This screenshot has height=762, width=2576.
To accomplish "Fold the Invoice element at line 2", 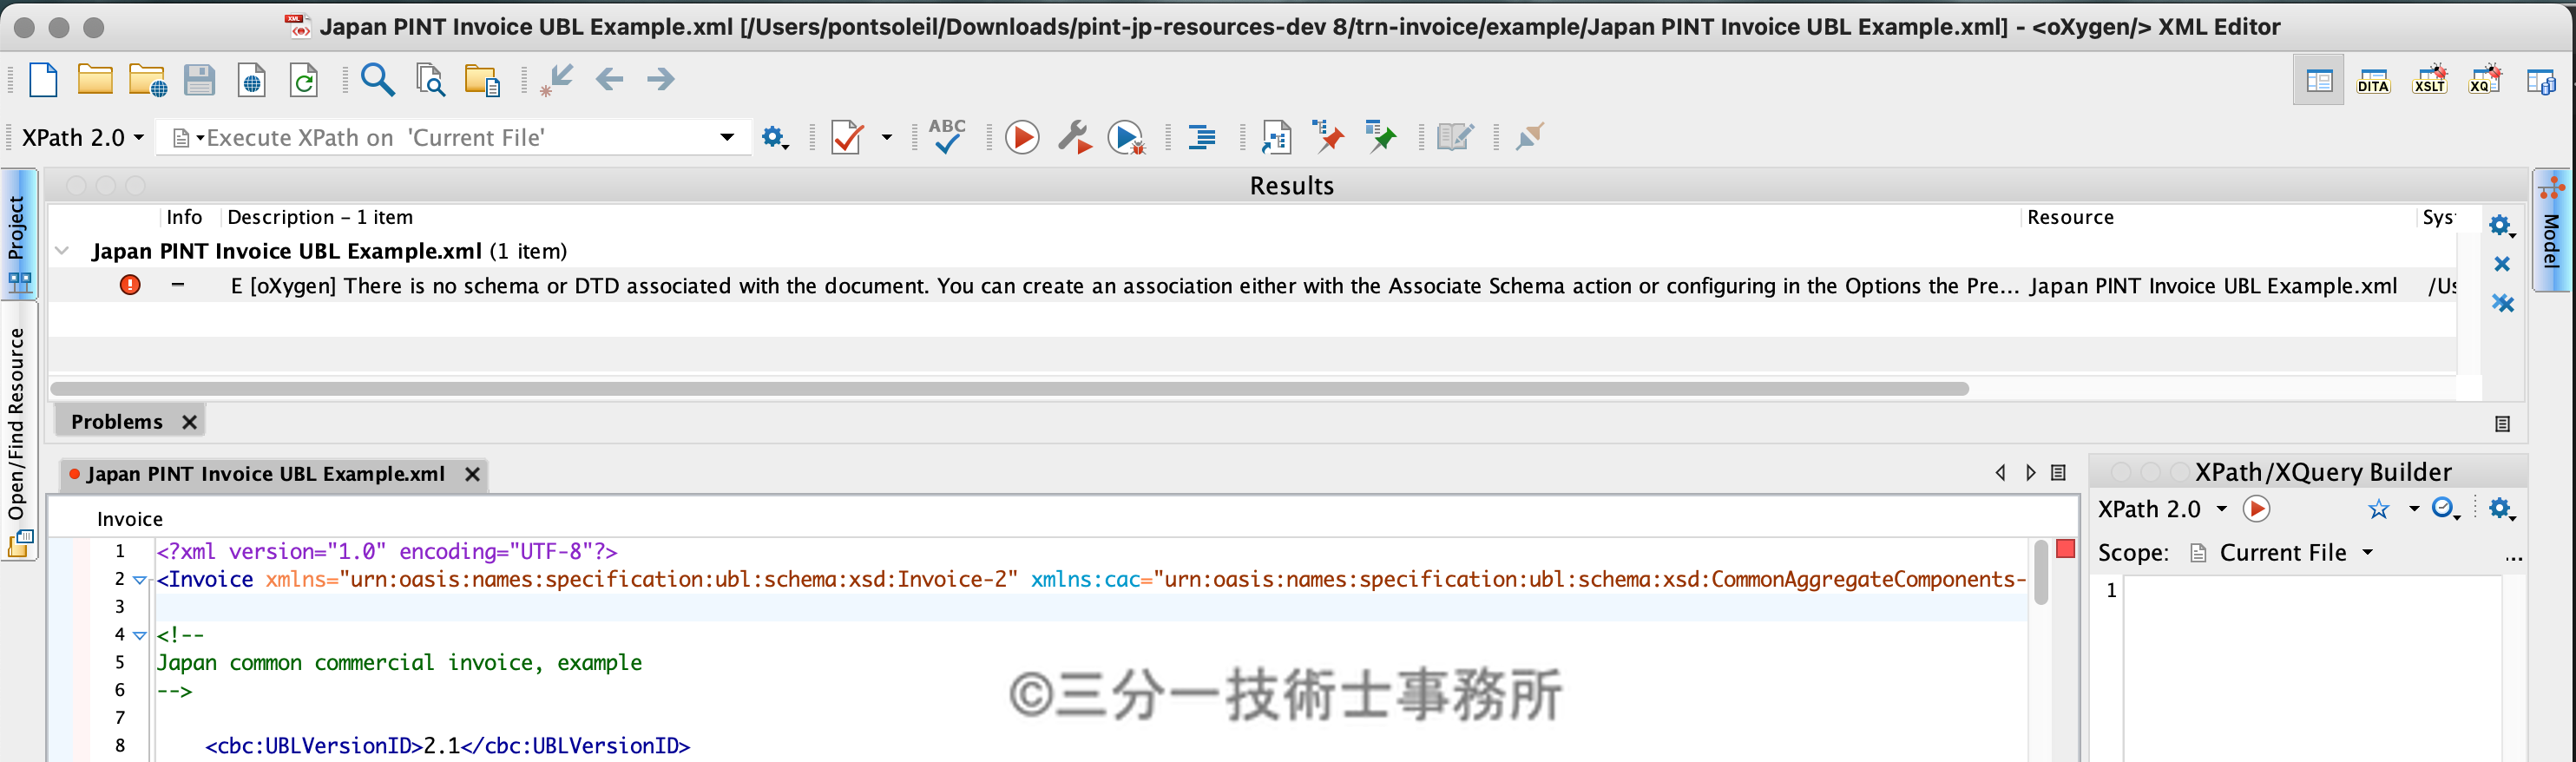I will click(140, 580).
